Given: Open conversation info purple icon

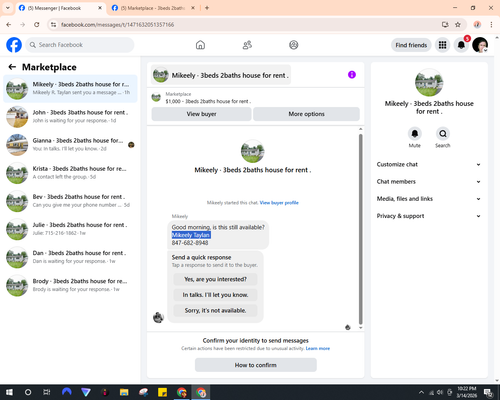Looking at the screenshot, I should [x=352, y=75].
